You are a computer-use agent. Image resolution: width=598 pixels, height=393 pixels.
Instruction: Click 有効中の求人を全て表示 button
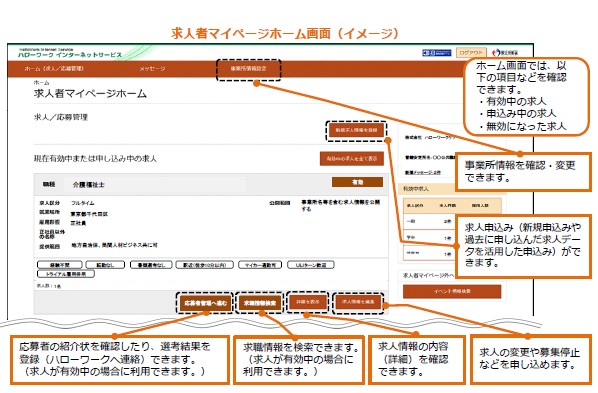[352, 158]
